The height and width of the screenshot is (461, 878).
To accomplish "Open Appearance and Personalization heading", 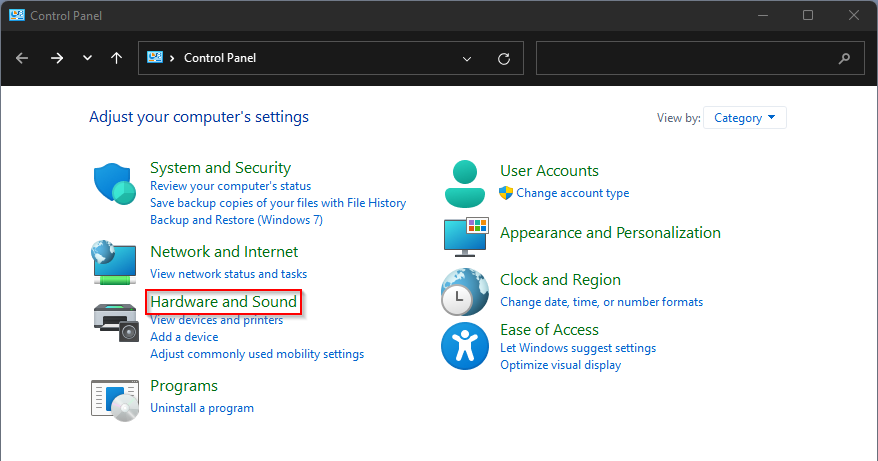I will [610, 232].
